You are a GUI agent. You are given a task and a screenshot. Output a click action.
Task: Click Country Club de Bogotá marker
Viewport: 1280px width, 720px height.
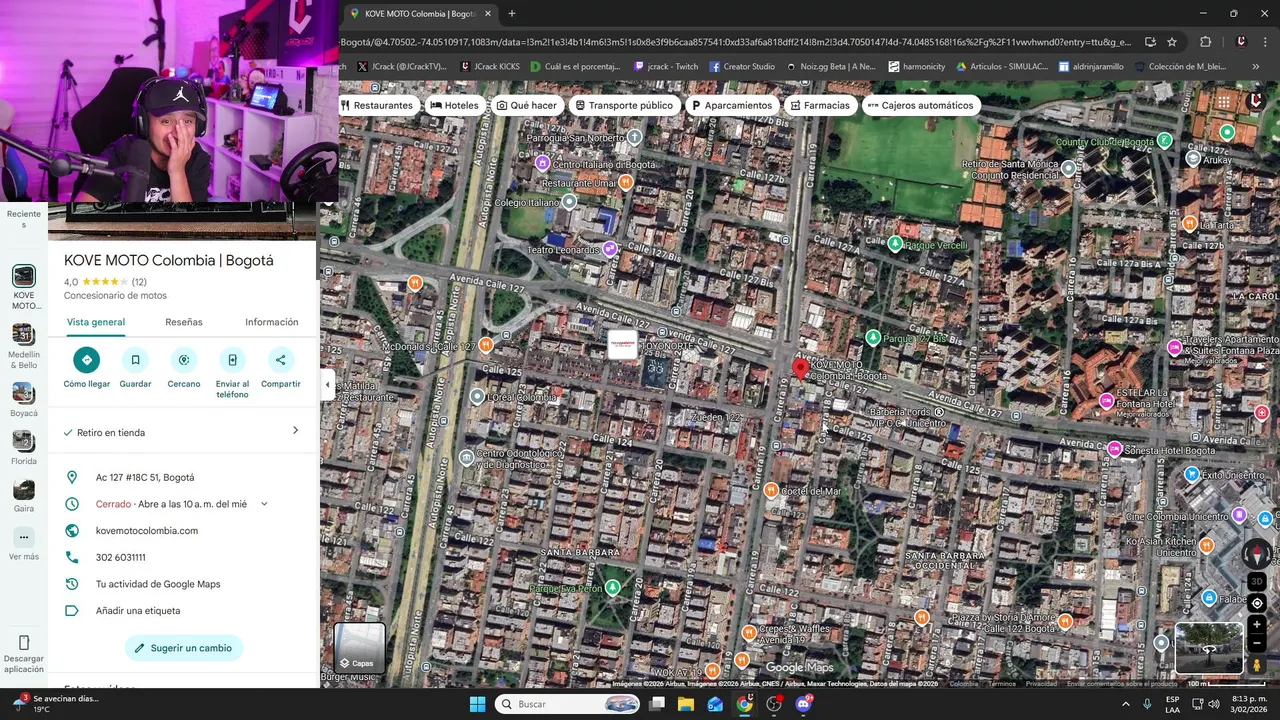1165,140
